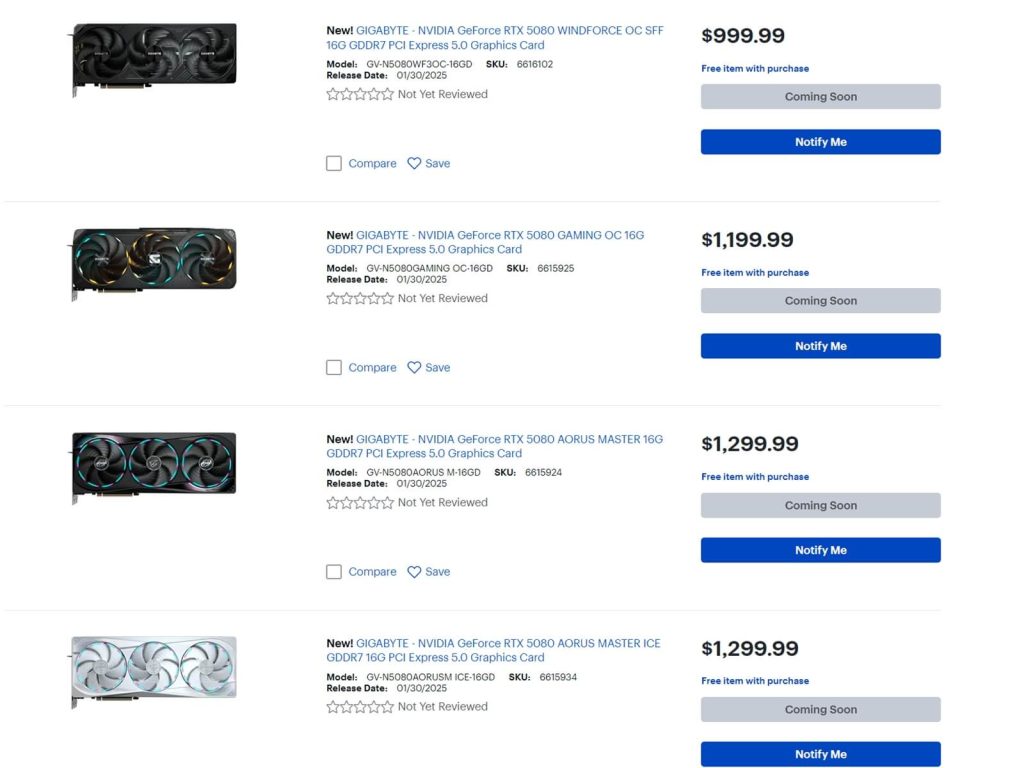Enable Compare for AORUS MASTER 16G card
The image size is (1024, 768).
(334, 571)
